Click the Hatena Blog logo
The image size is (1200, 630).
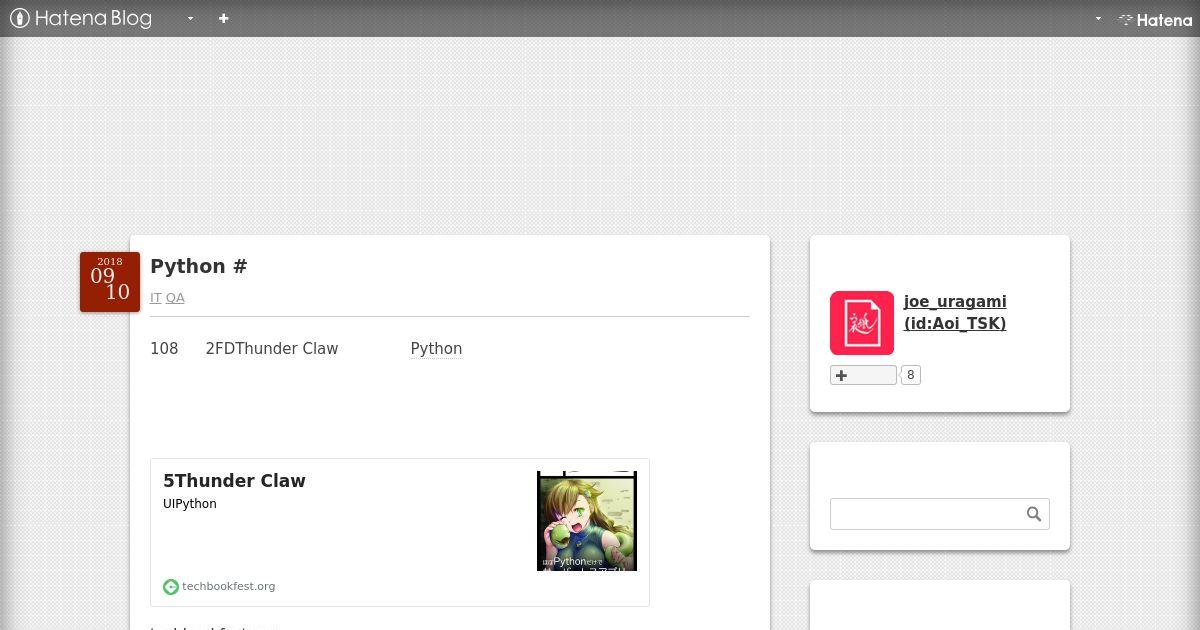(x=81, y=18)
